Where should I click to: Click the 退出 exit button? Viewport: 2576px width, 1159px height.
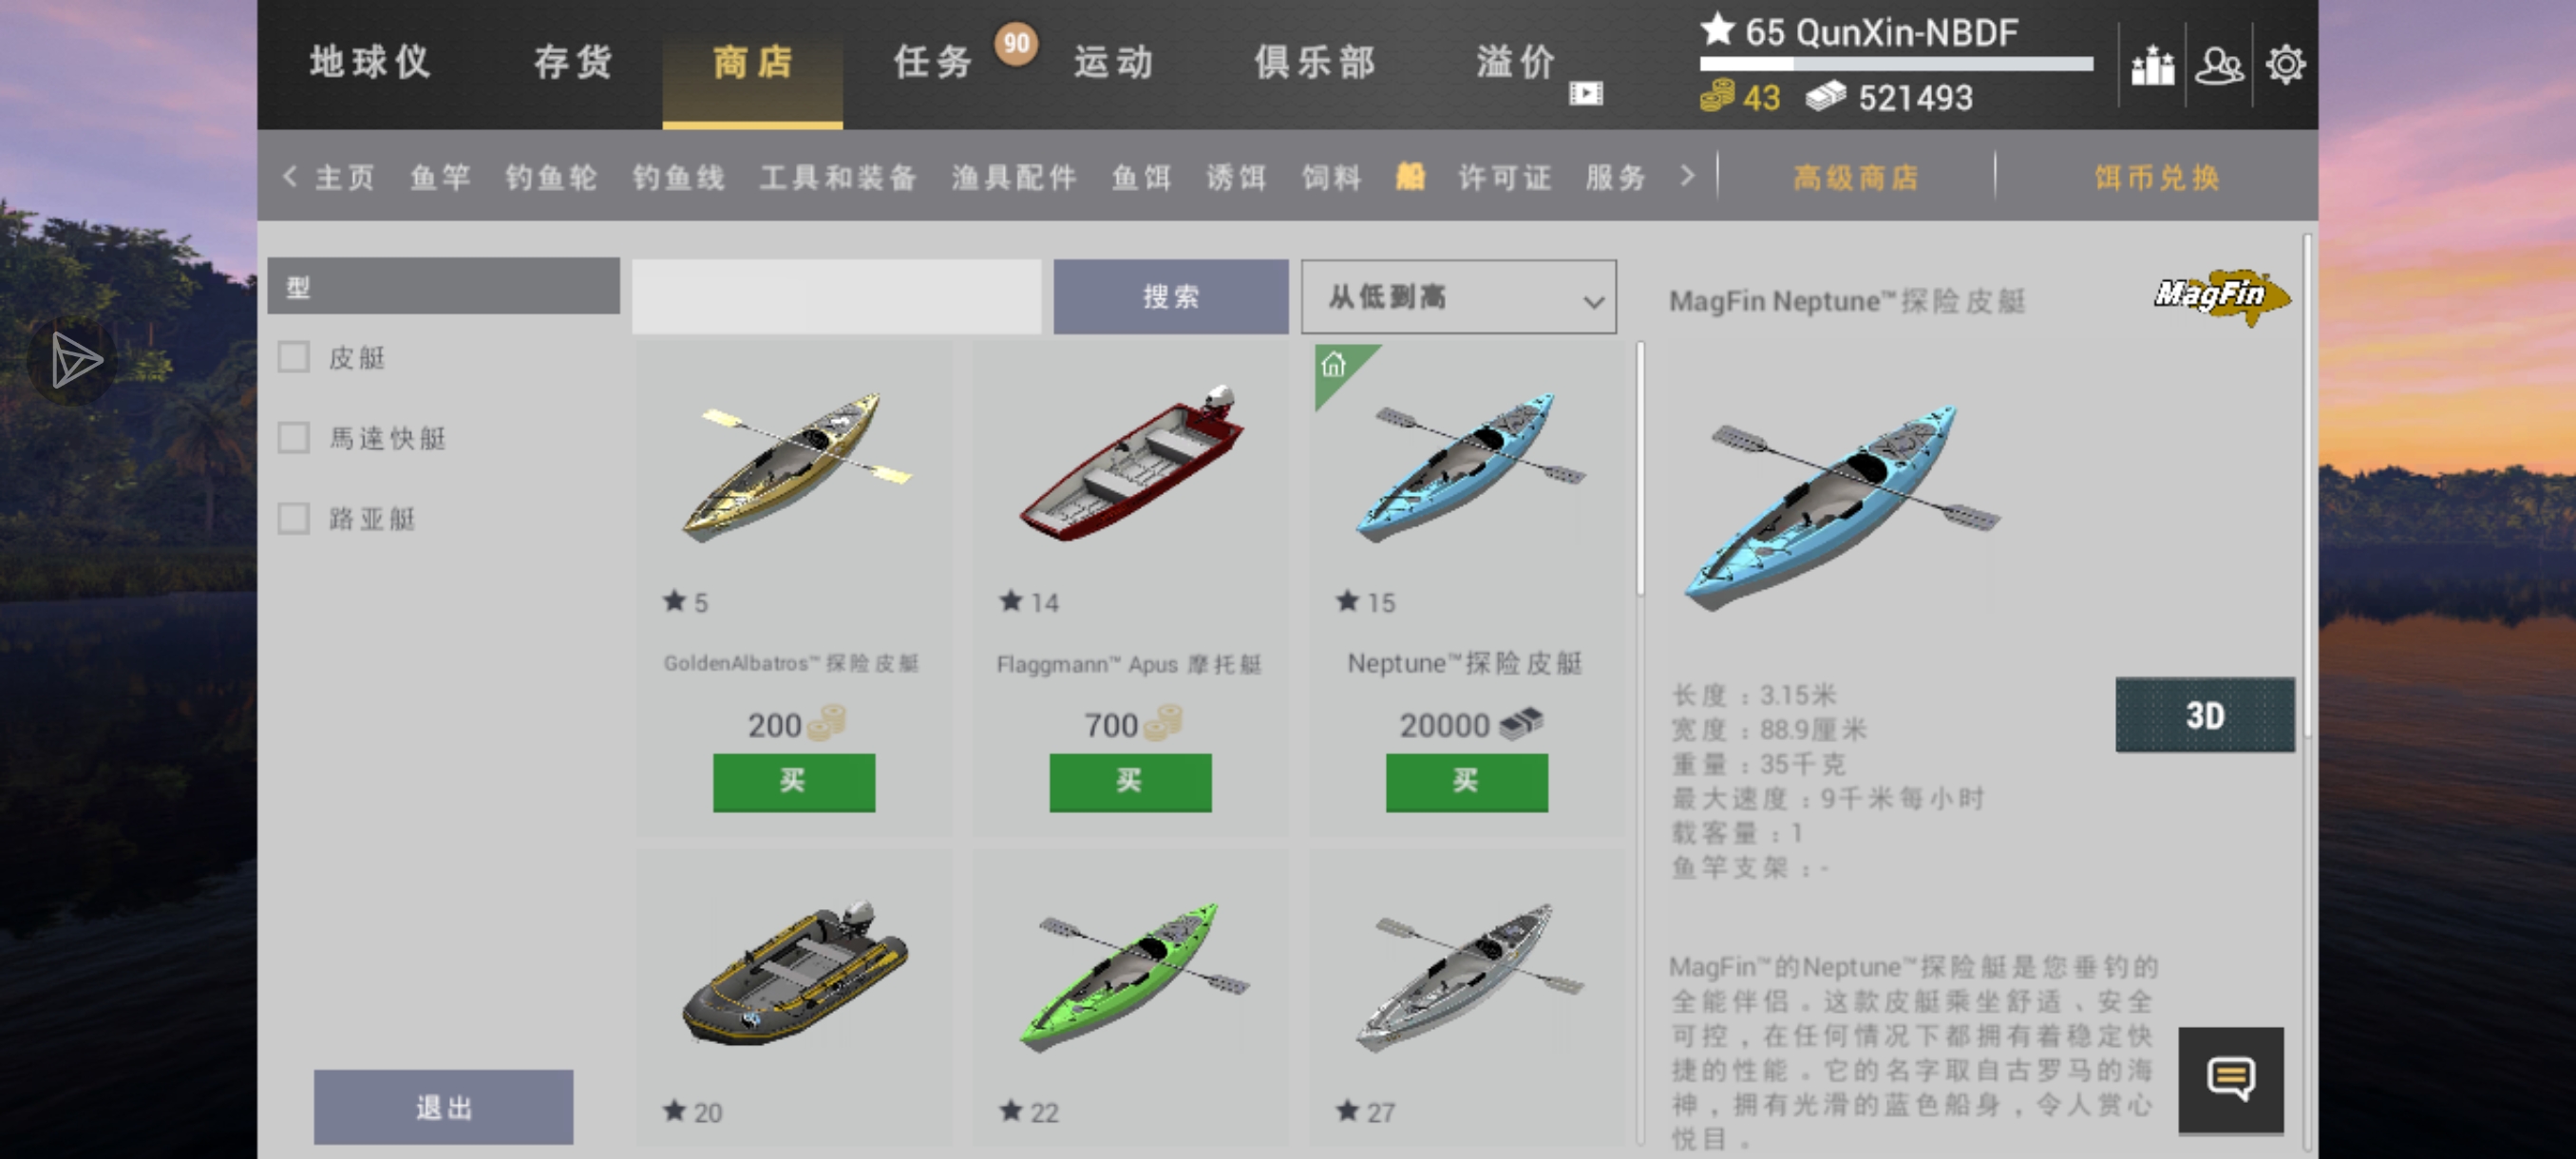tap(443, 1107)
